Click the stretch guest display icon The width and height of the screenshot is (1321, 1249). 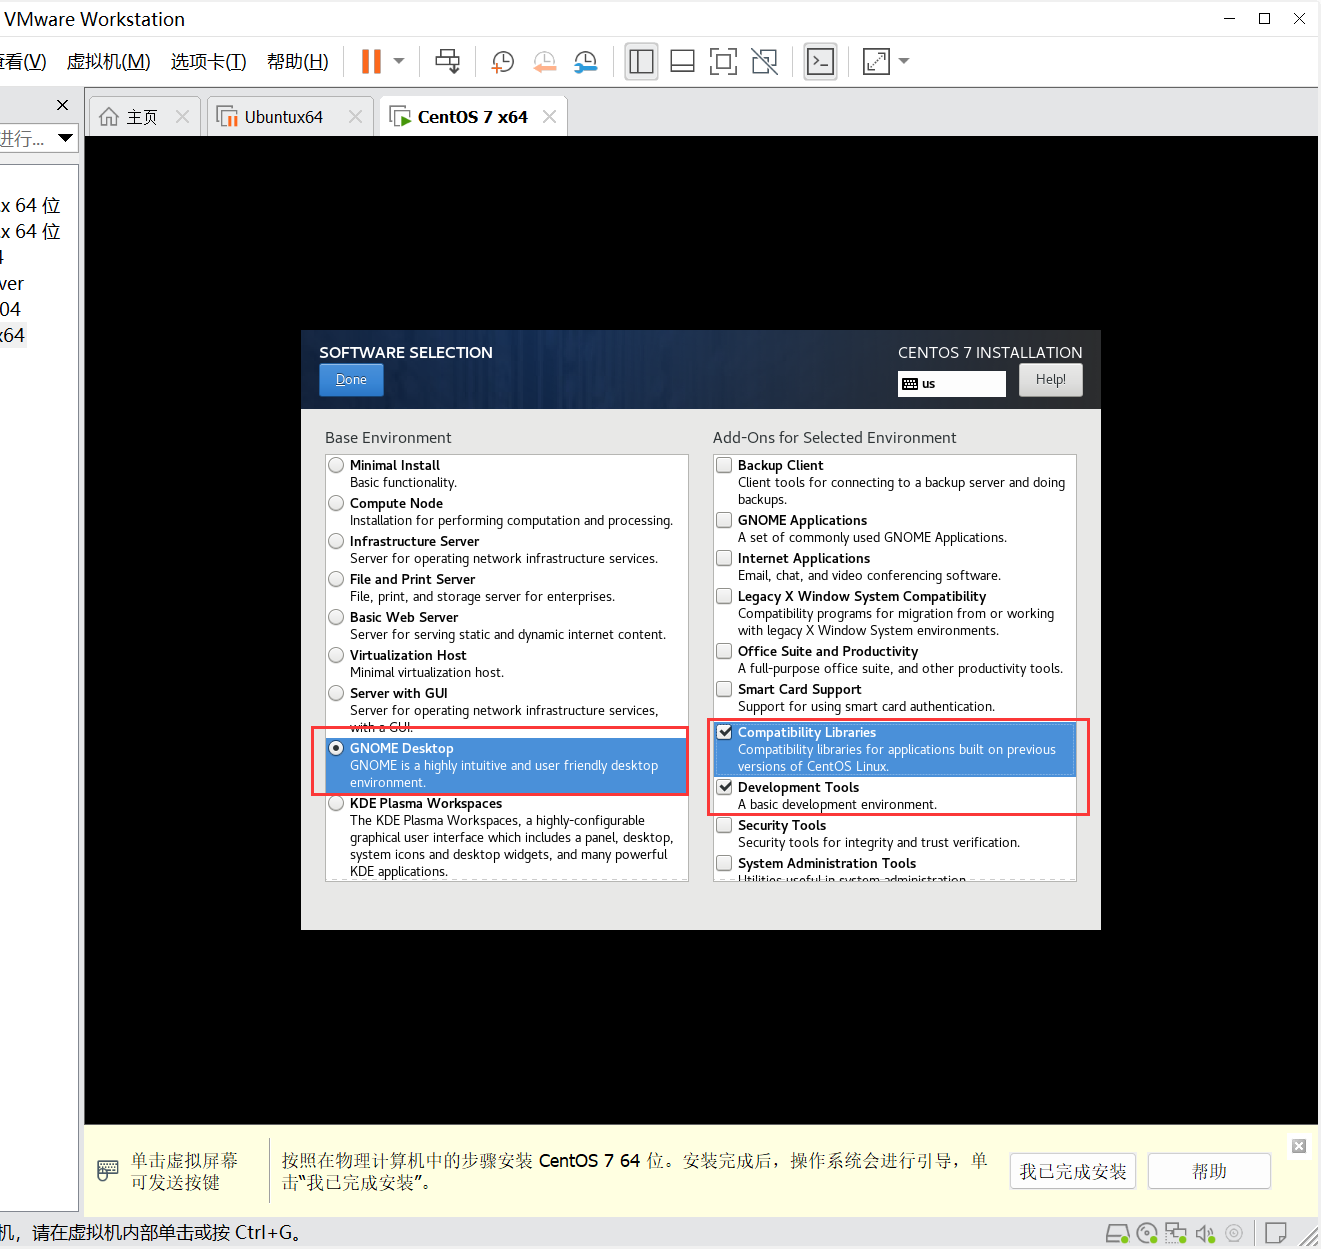pyautogui.click(x=876, y=62)
